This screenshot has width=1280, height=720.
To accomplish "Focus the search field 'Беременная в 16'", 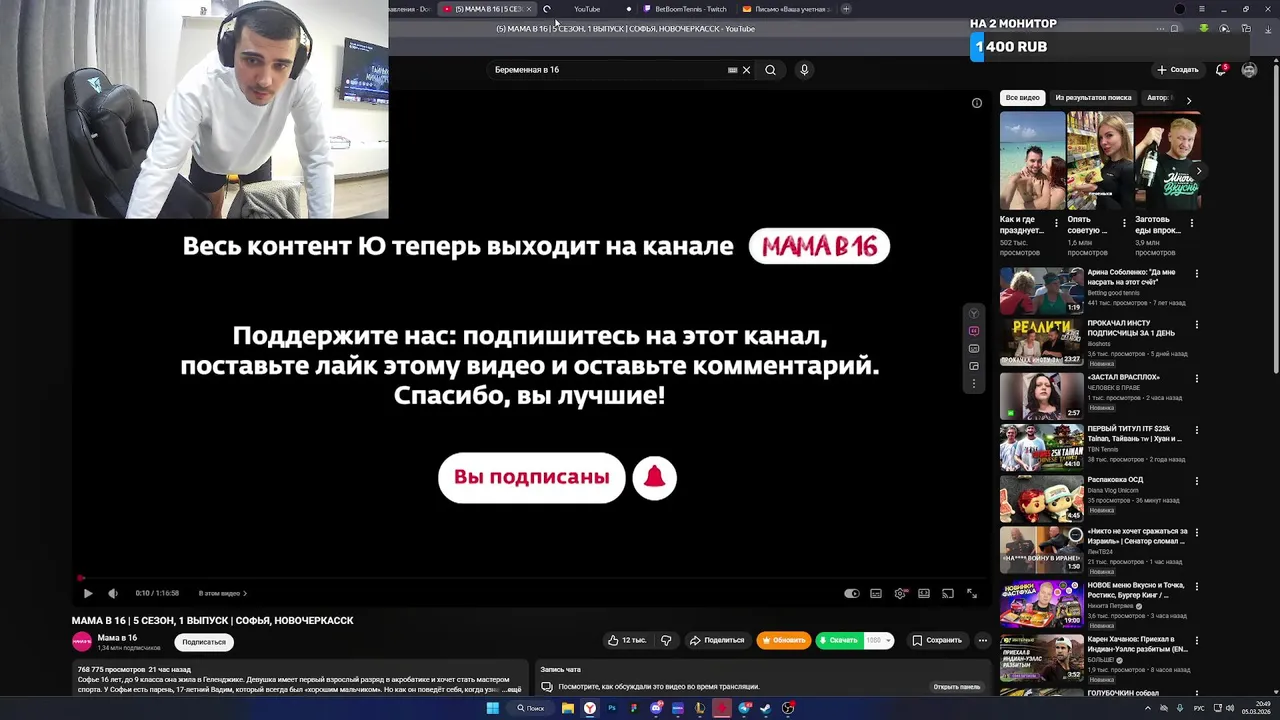I will pos(608,70).
